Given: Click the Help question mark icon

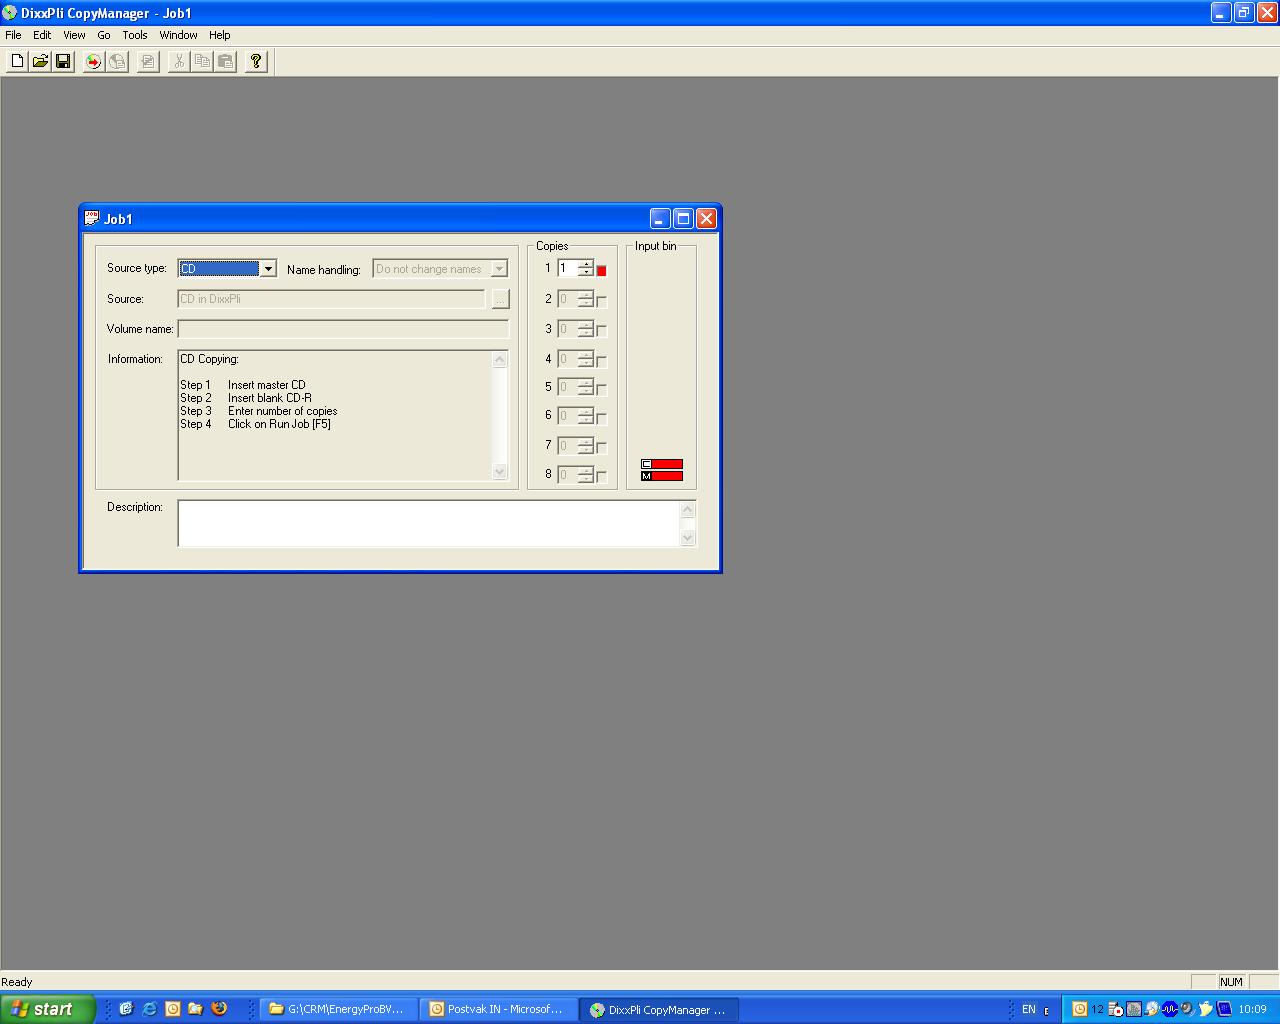Looking at the screenshot, I should 256,61.
